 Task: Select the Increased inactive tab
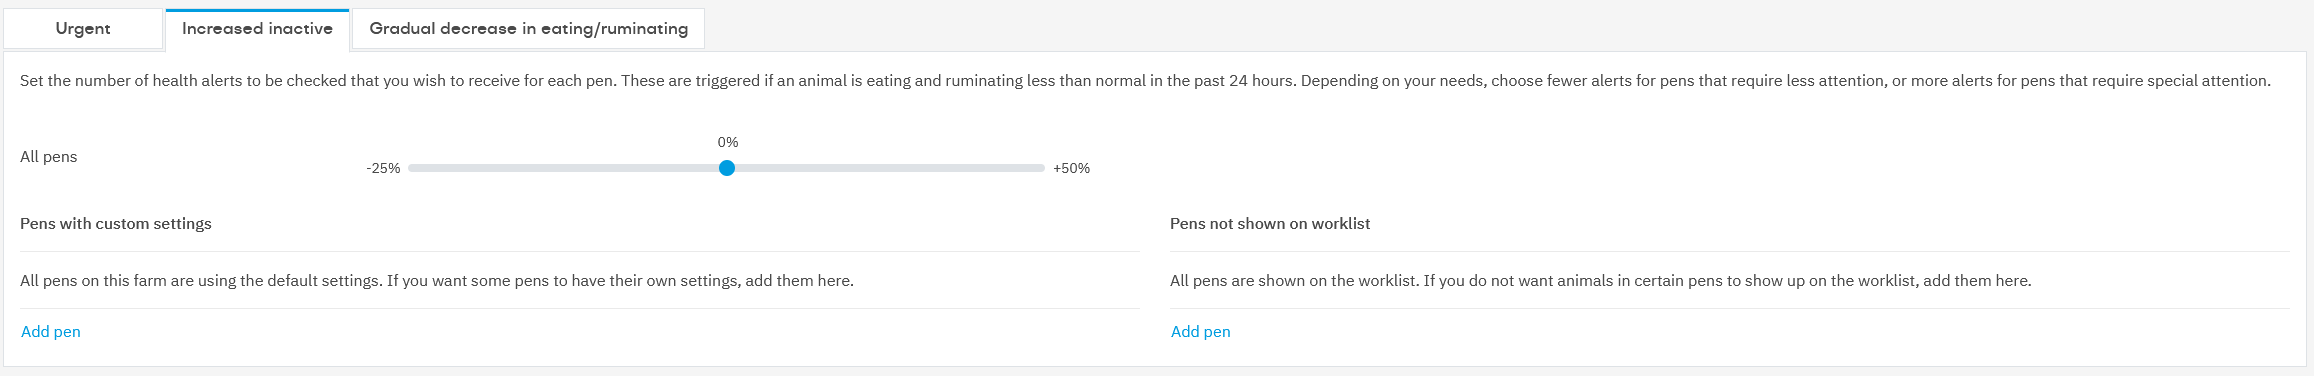coord(257,28)
